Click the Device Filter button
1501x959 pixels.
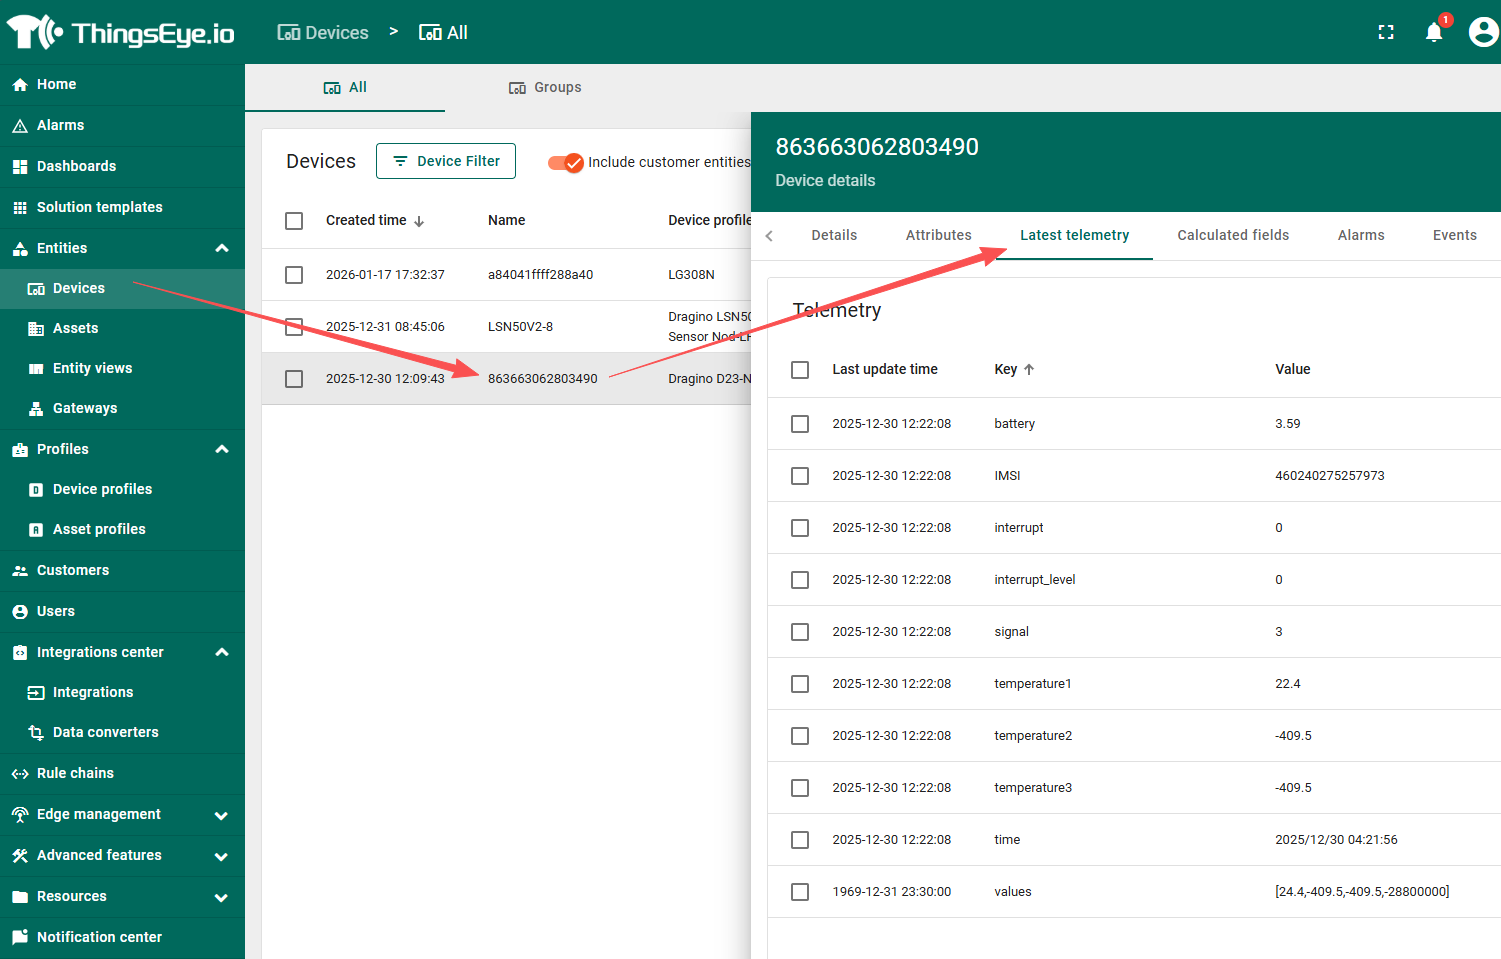[446, 161]
